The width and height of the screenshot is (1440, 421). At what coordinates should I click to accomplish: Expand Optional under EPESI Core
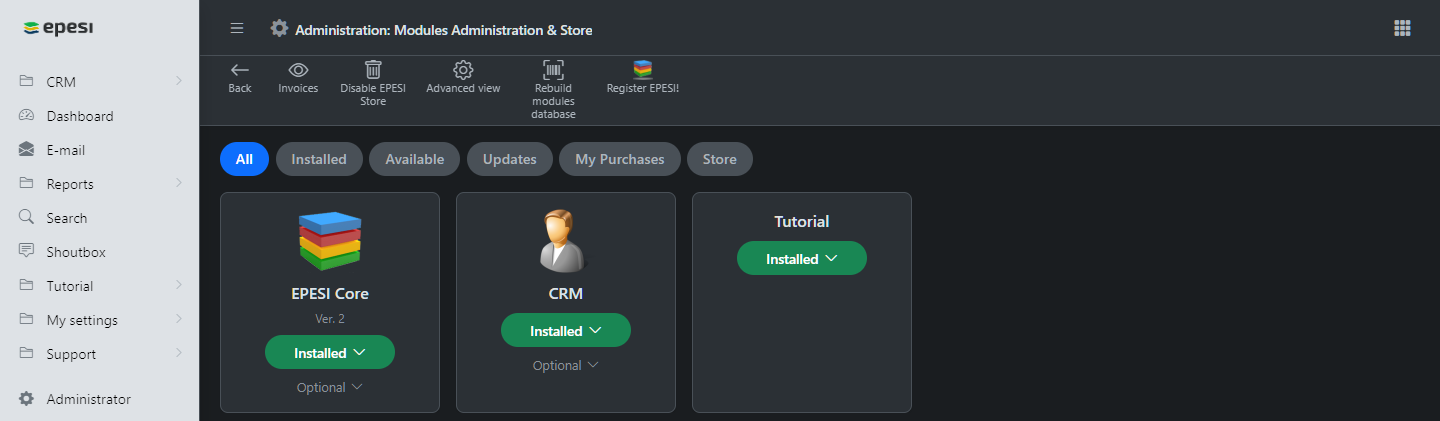(330, 387)
